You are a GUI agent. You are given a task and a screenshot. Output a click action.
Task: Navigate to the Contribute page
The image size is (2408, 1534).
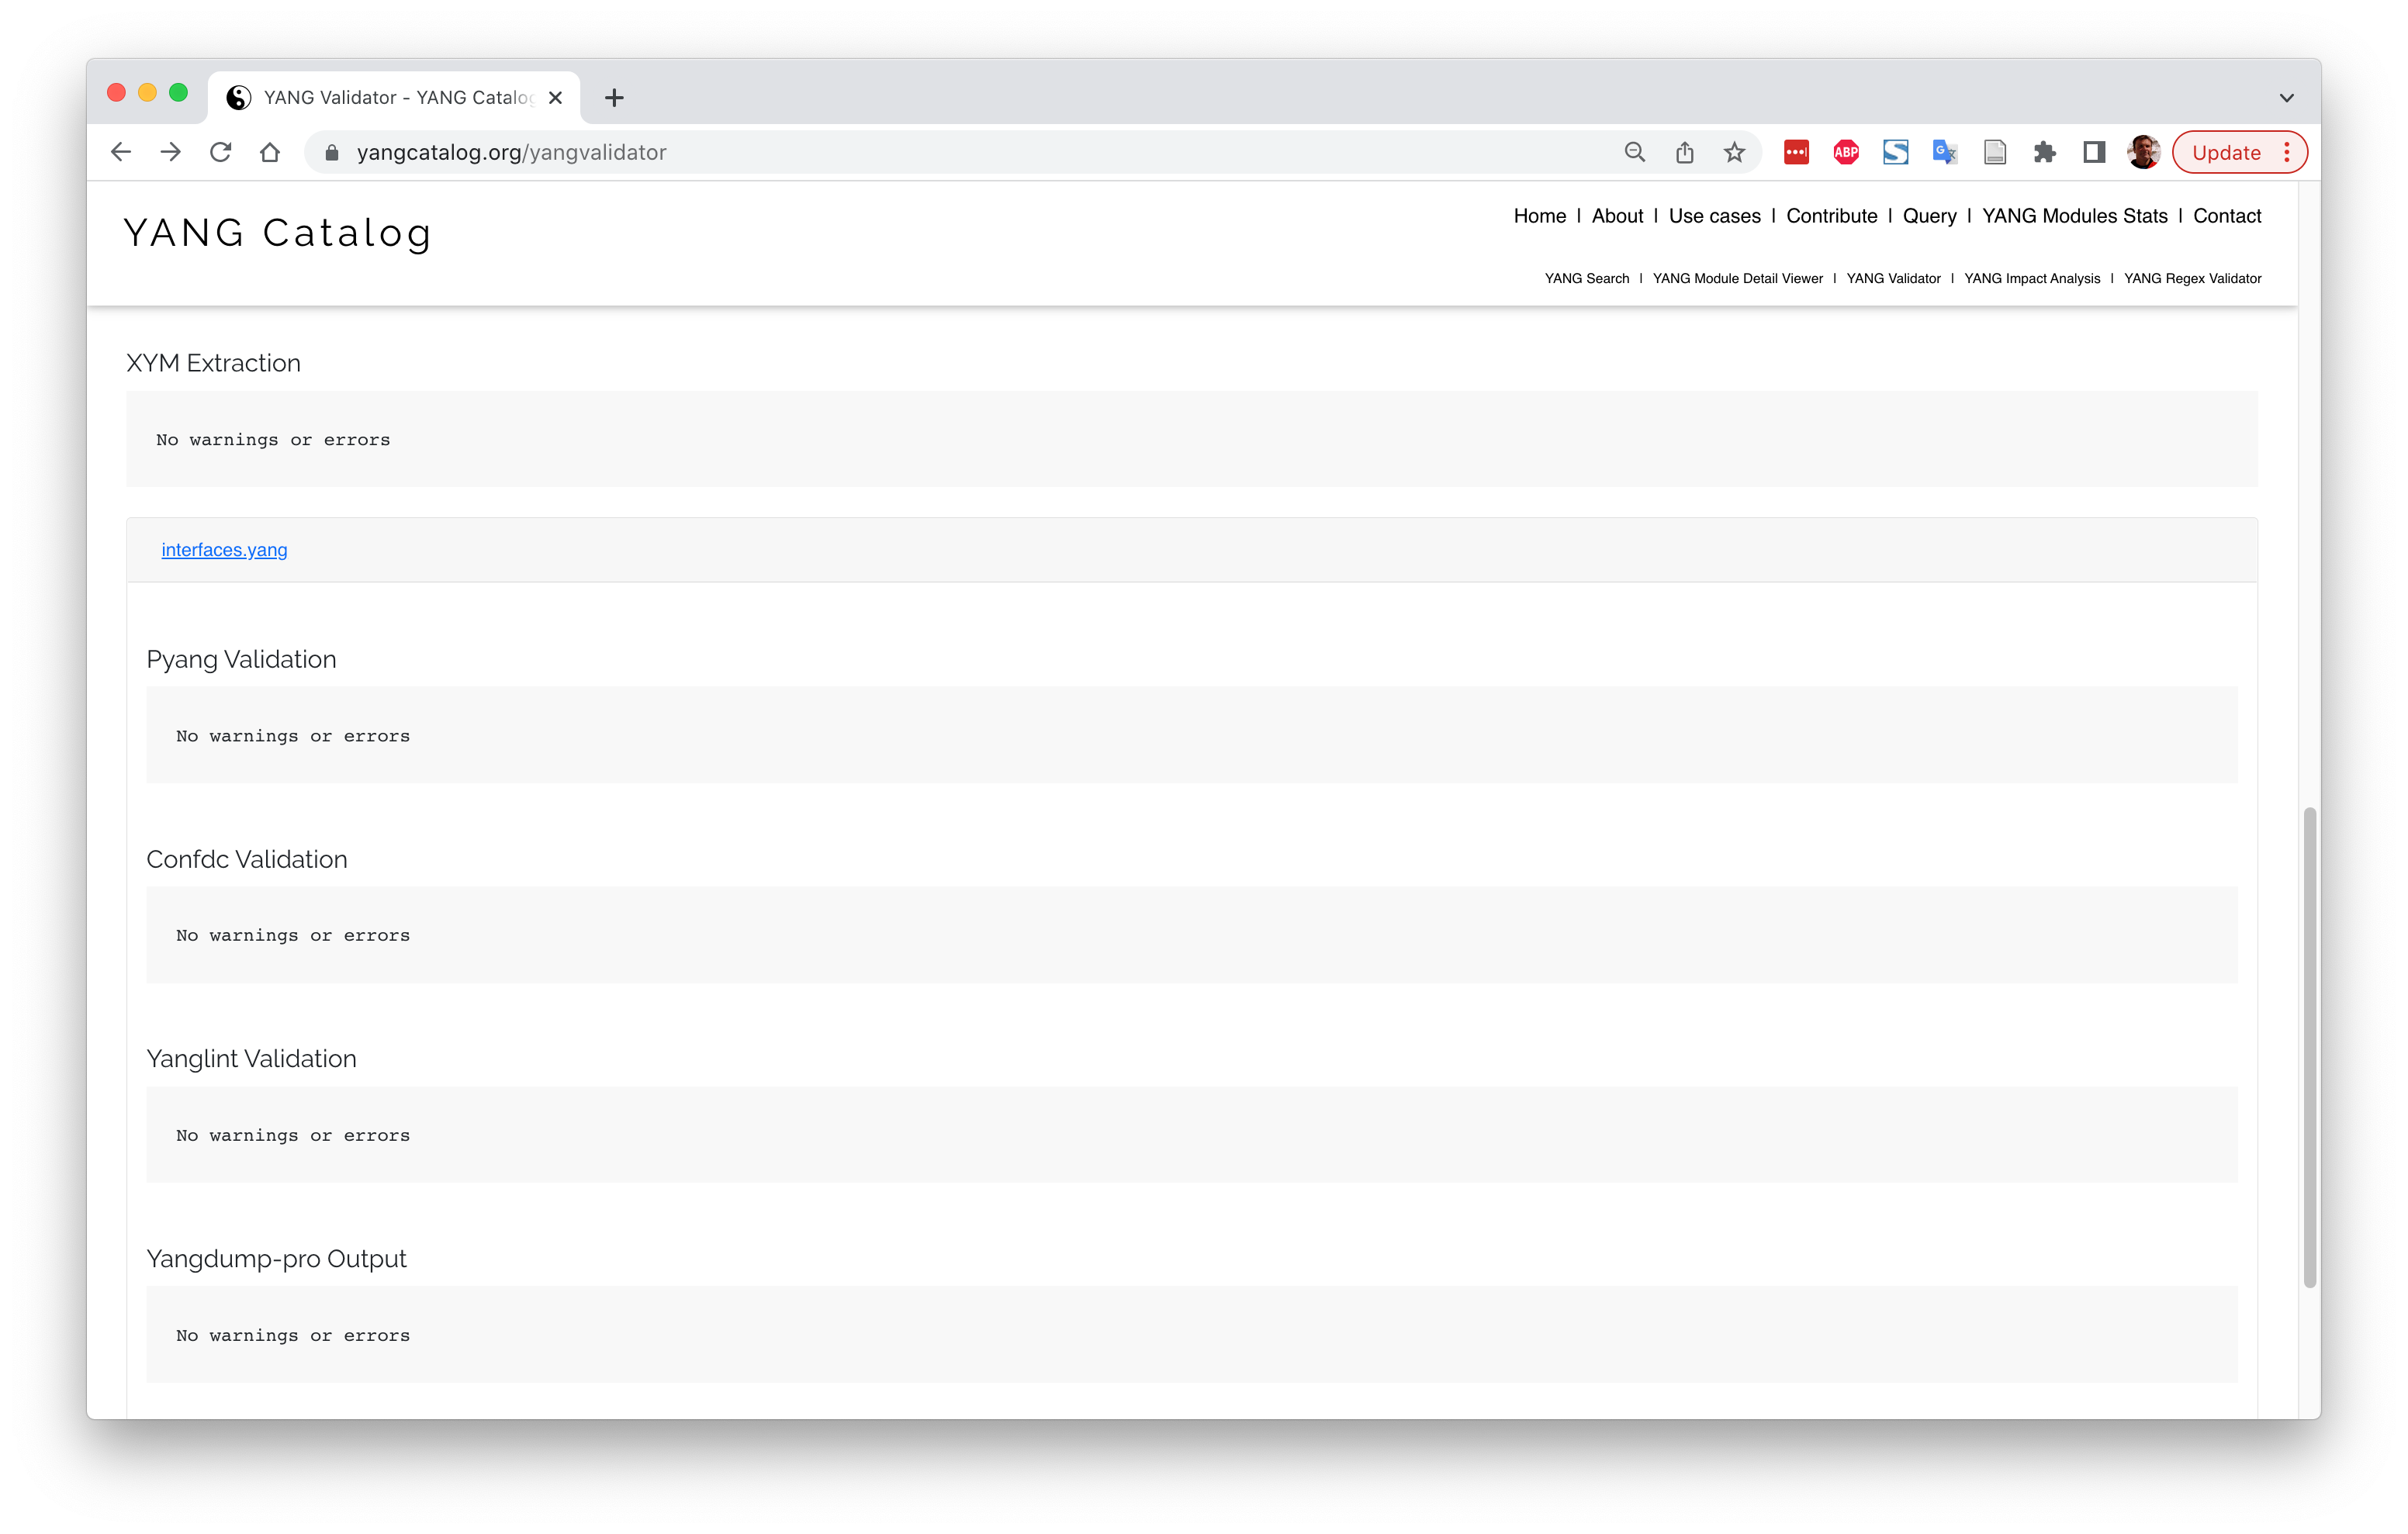[1832, 216]
